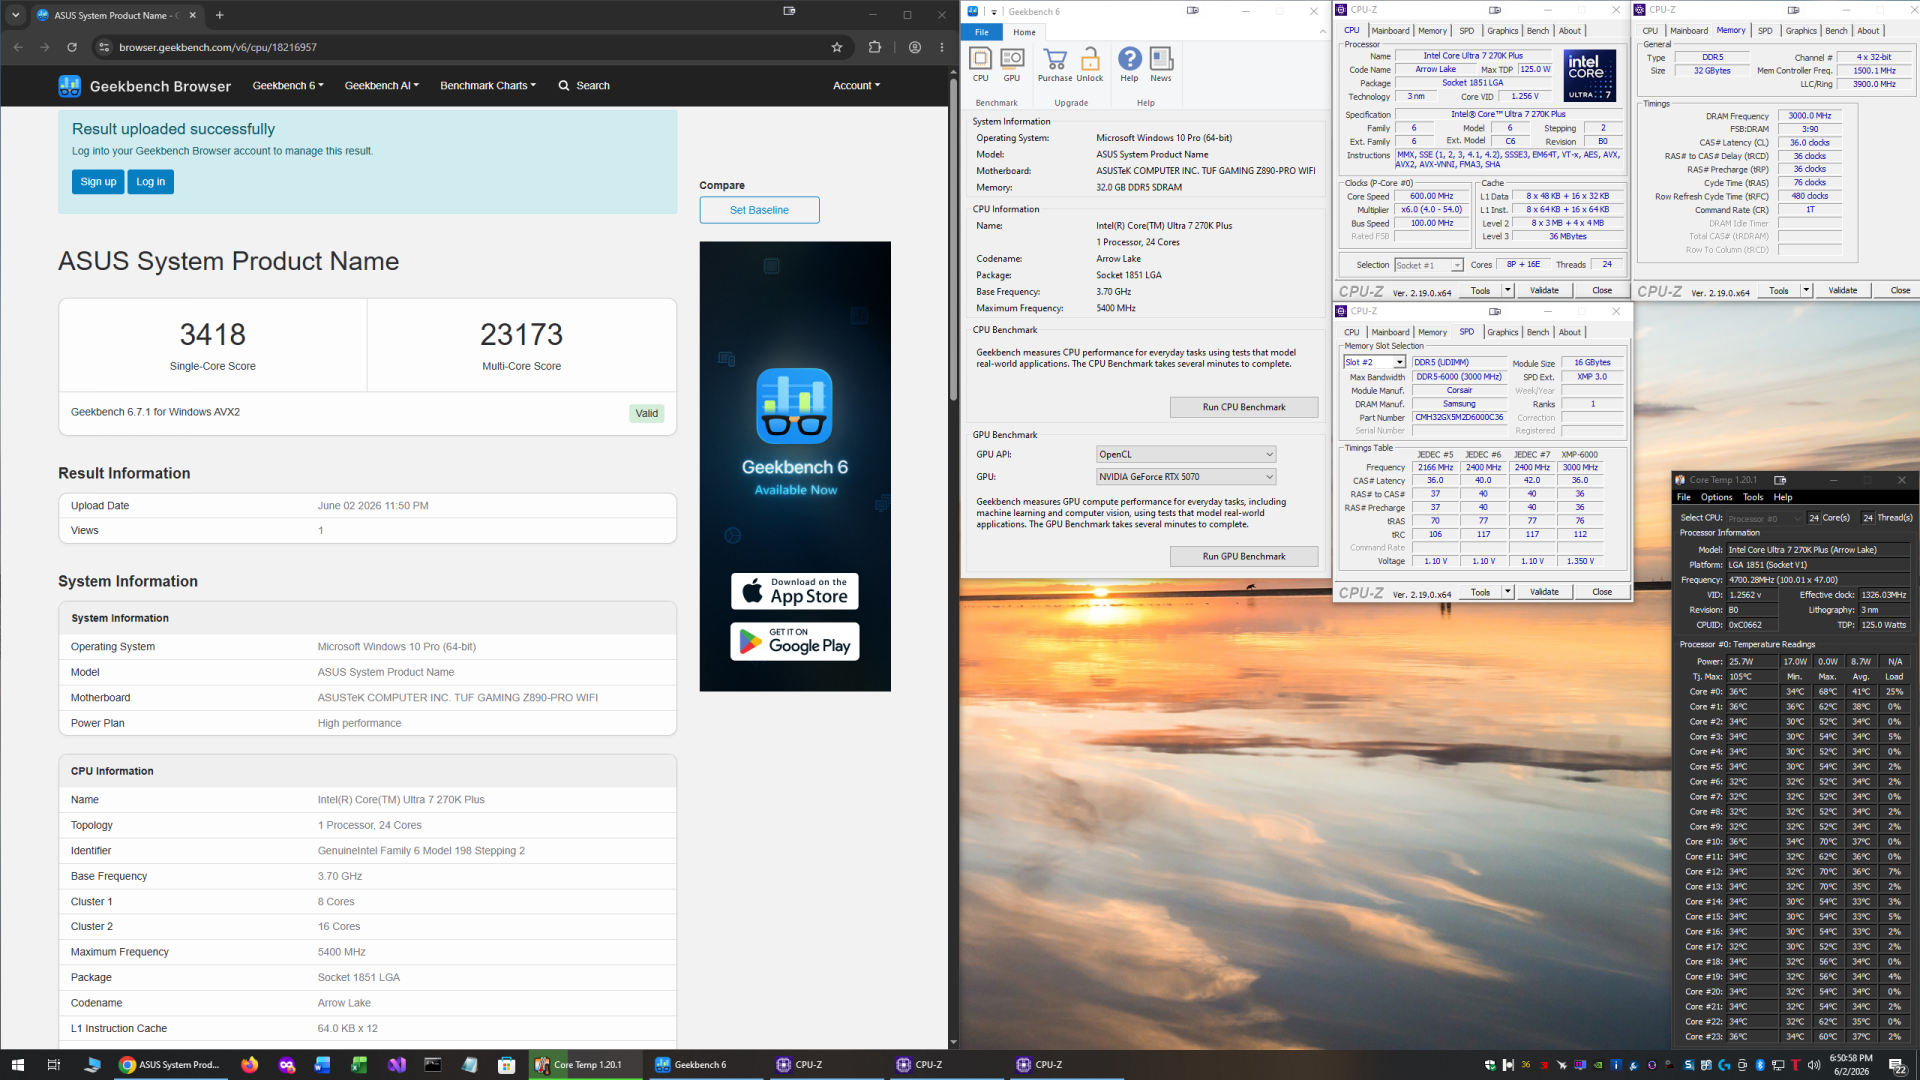
Task: Open the Chrome three-dot menu
Action: click(942, 47)
